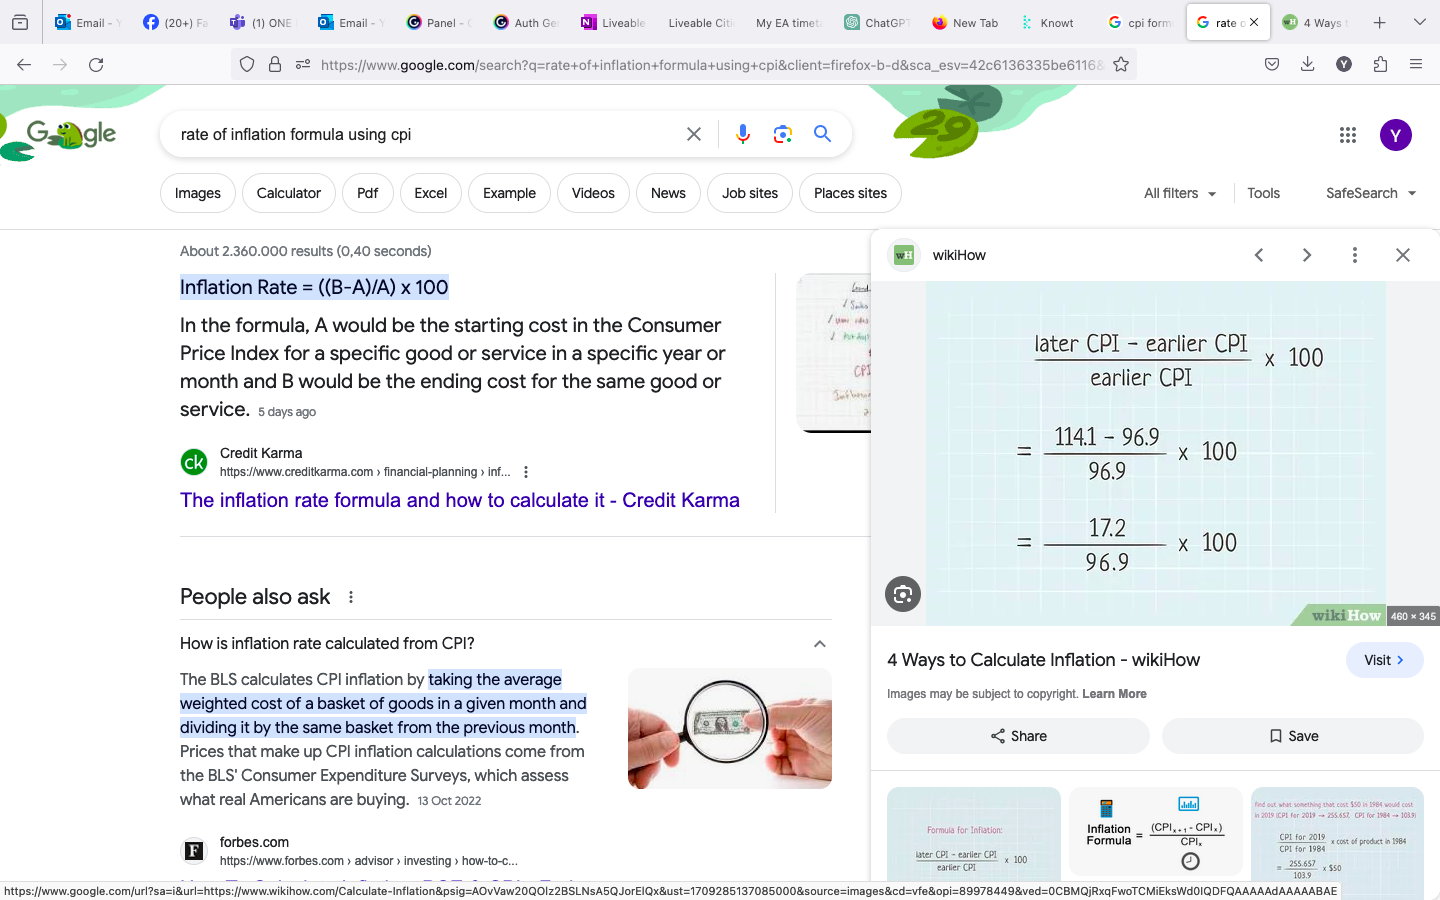Open the Credit Karma inflation formula link
Viewport: 1440px width, 900px height.
(459, 500)
